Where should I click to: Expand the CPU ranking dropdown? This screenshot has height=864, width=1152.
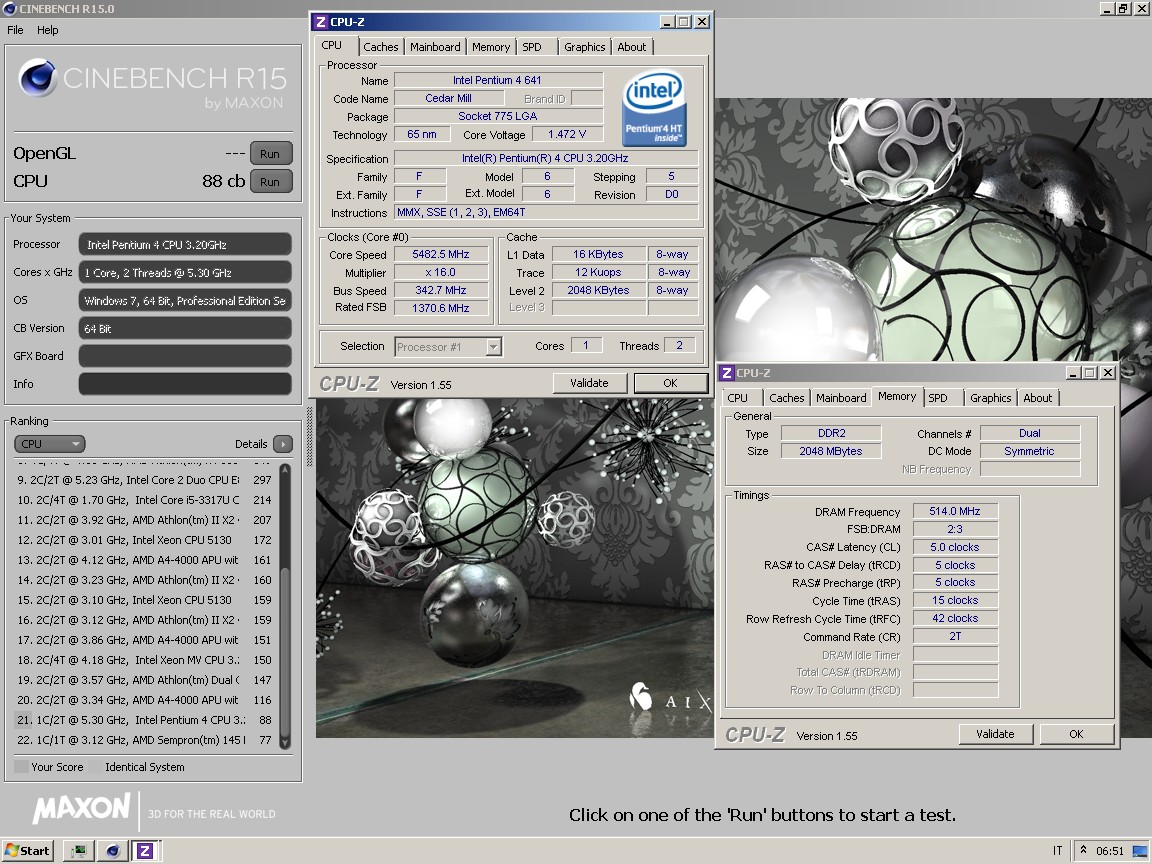click(49, 444)
